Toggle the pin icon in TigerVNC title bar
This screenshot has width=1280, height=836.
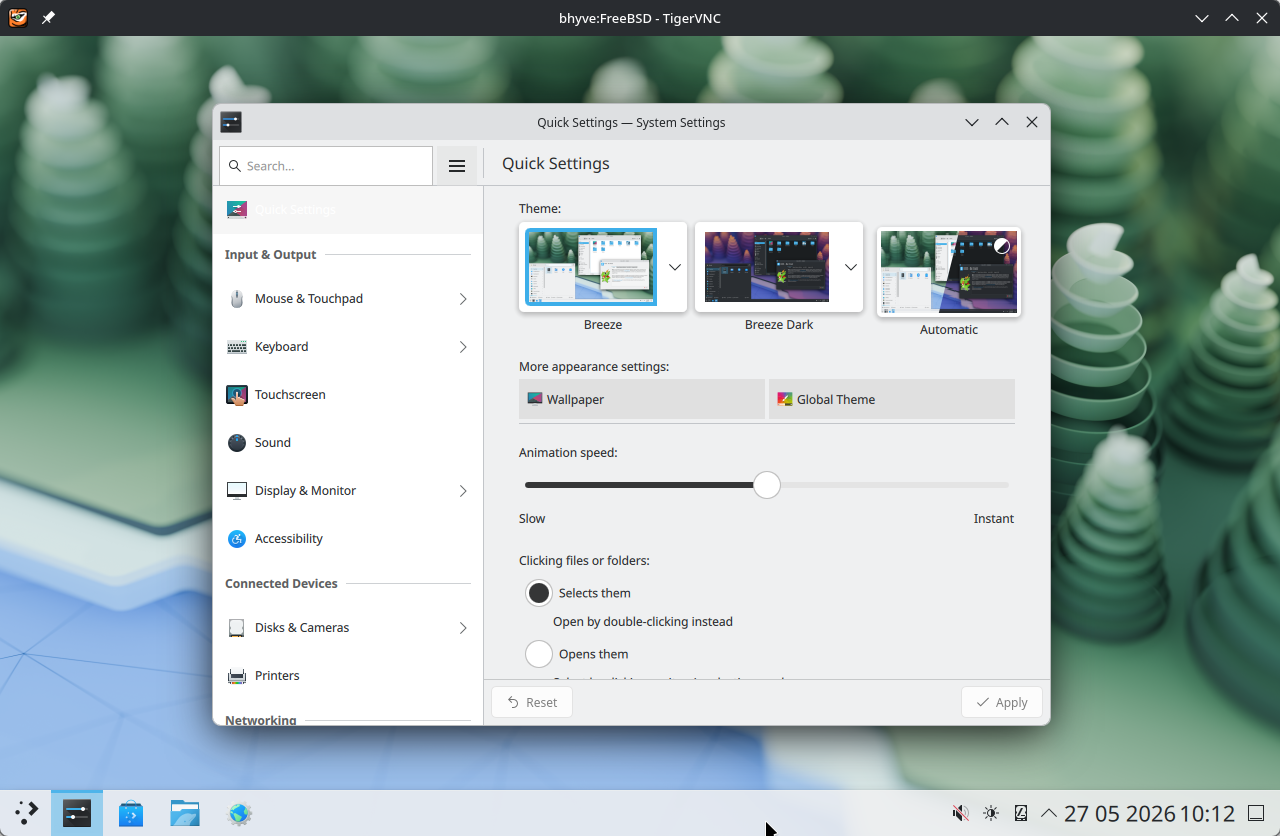[48, 18]
